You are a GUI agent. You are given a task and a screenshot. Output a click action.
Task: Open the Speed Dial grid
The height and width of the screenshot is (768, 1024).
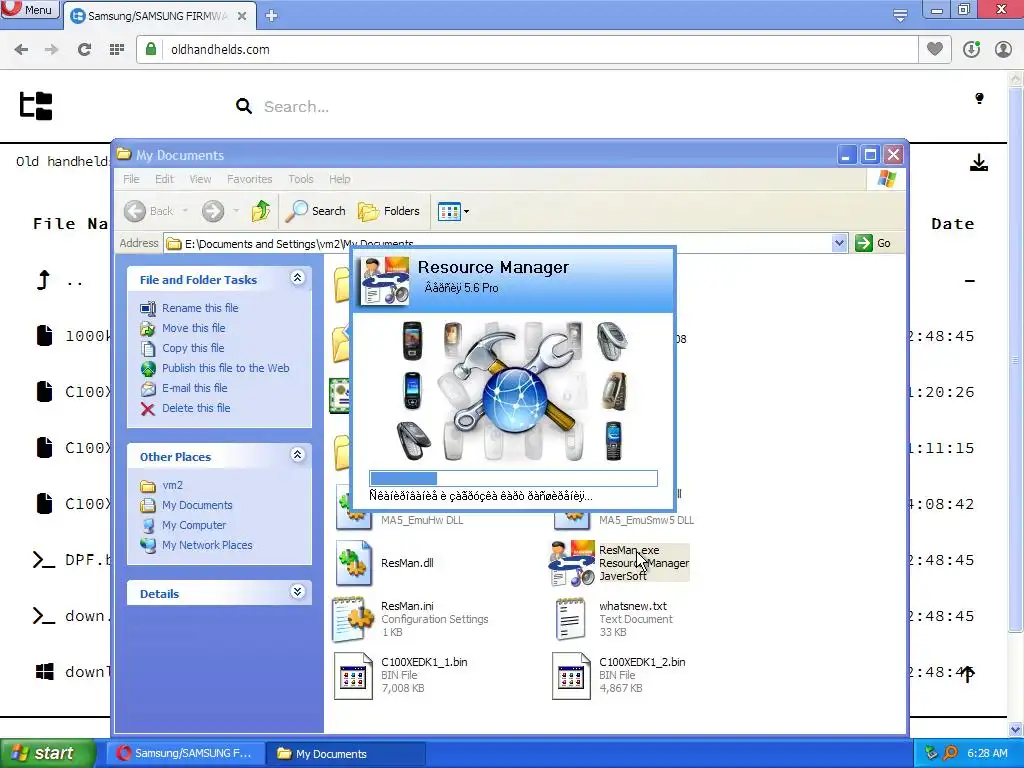point(117,50)
